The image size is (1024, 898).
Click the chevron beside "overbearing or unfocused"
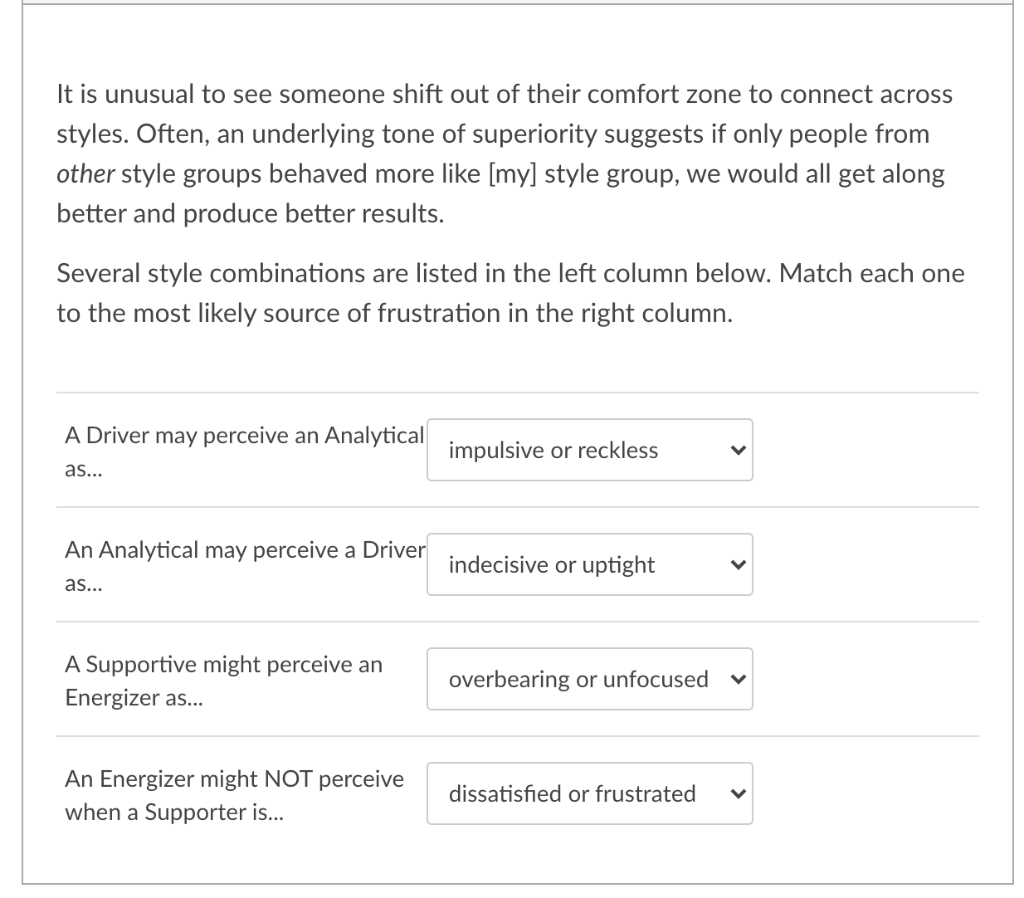pyautogui.click(x=737, y=679)
